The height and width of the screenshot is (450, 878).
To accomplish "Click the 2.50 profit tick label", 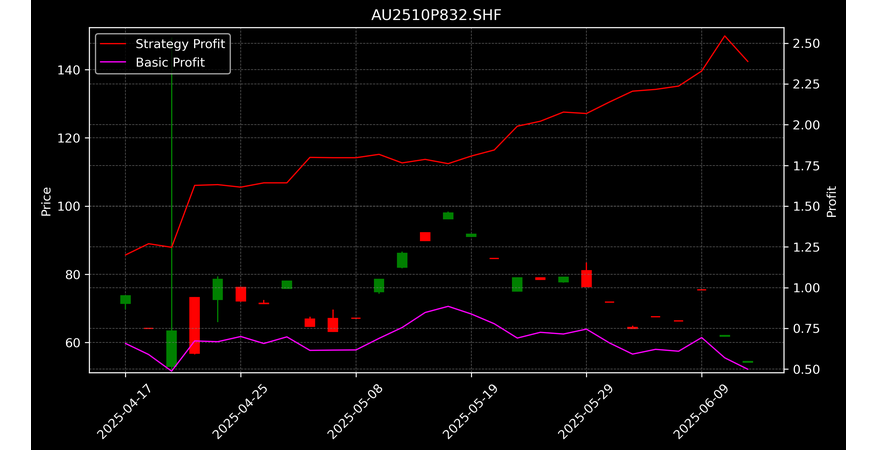I will (x=806, y=44).
